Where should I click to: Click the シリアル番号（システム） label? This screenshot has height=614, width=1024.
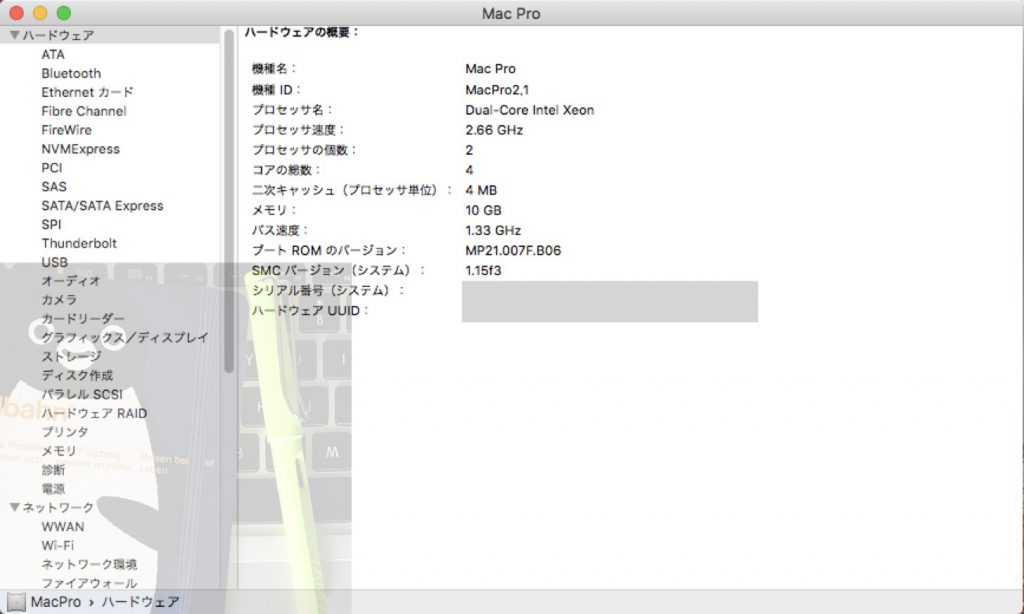[328, 291]
